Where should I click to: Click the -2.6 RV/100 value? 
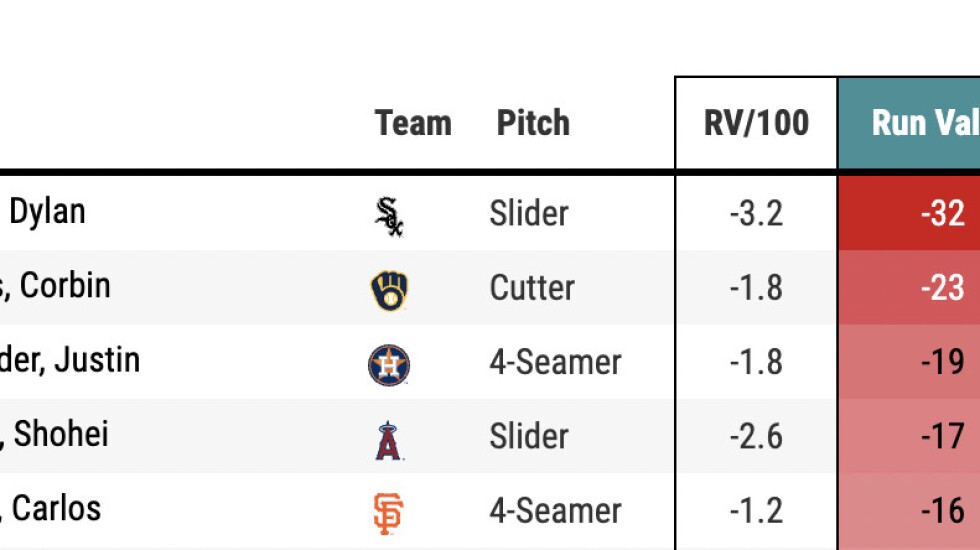click(x=756, y=436)
